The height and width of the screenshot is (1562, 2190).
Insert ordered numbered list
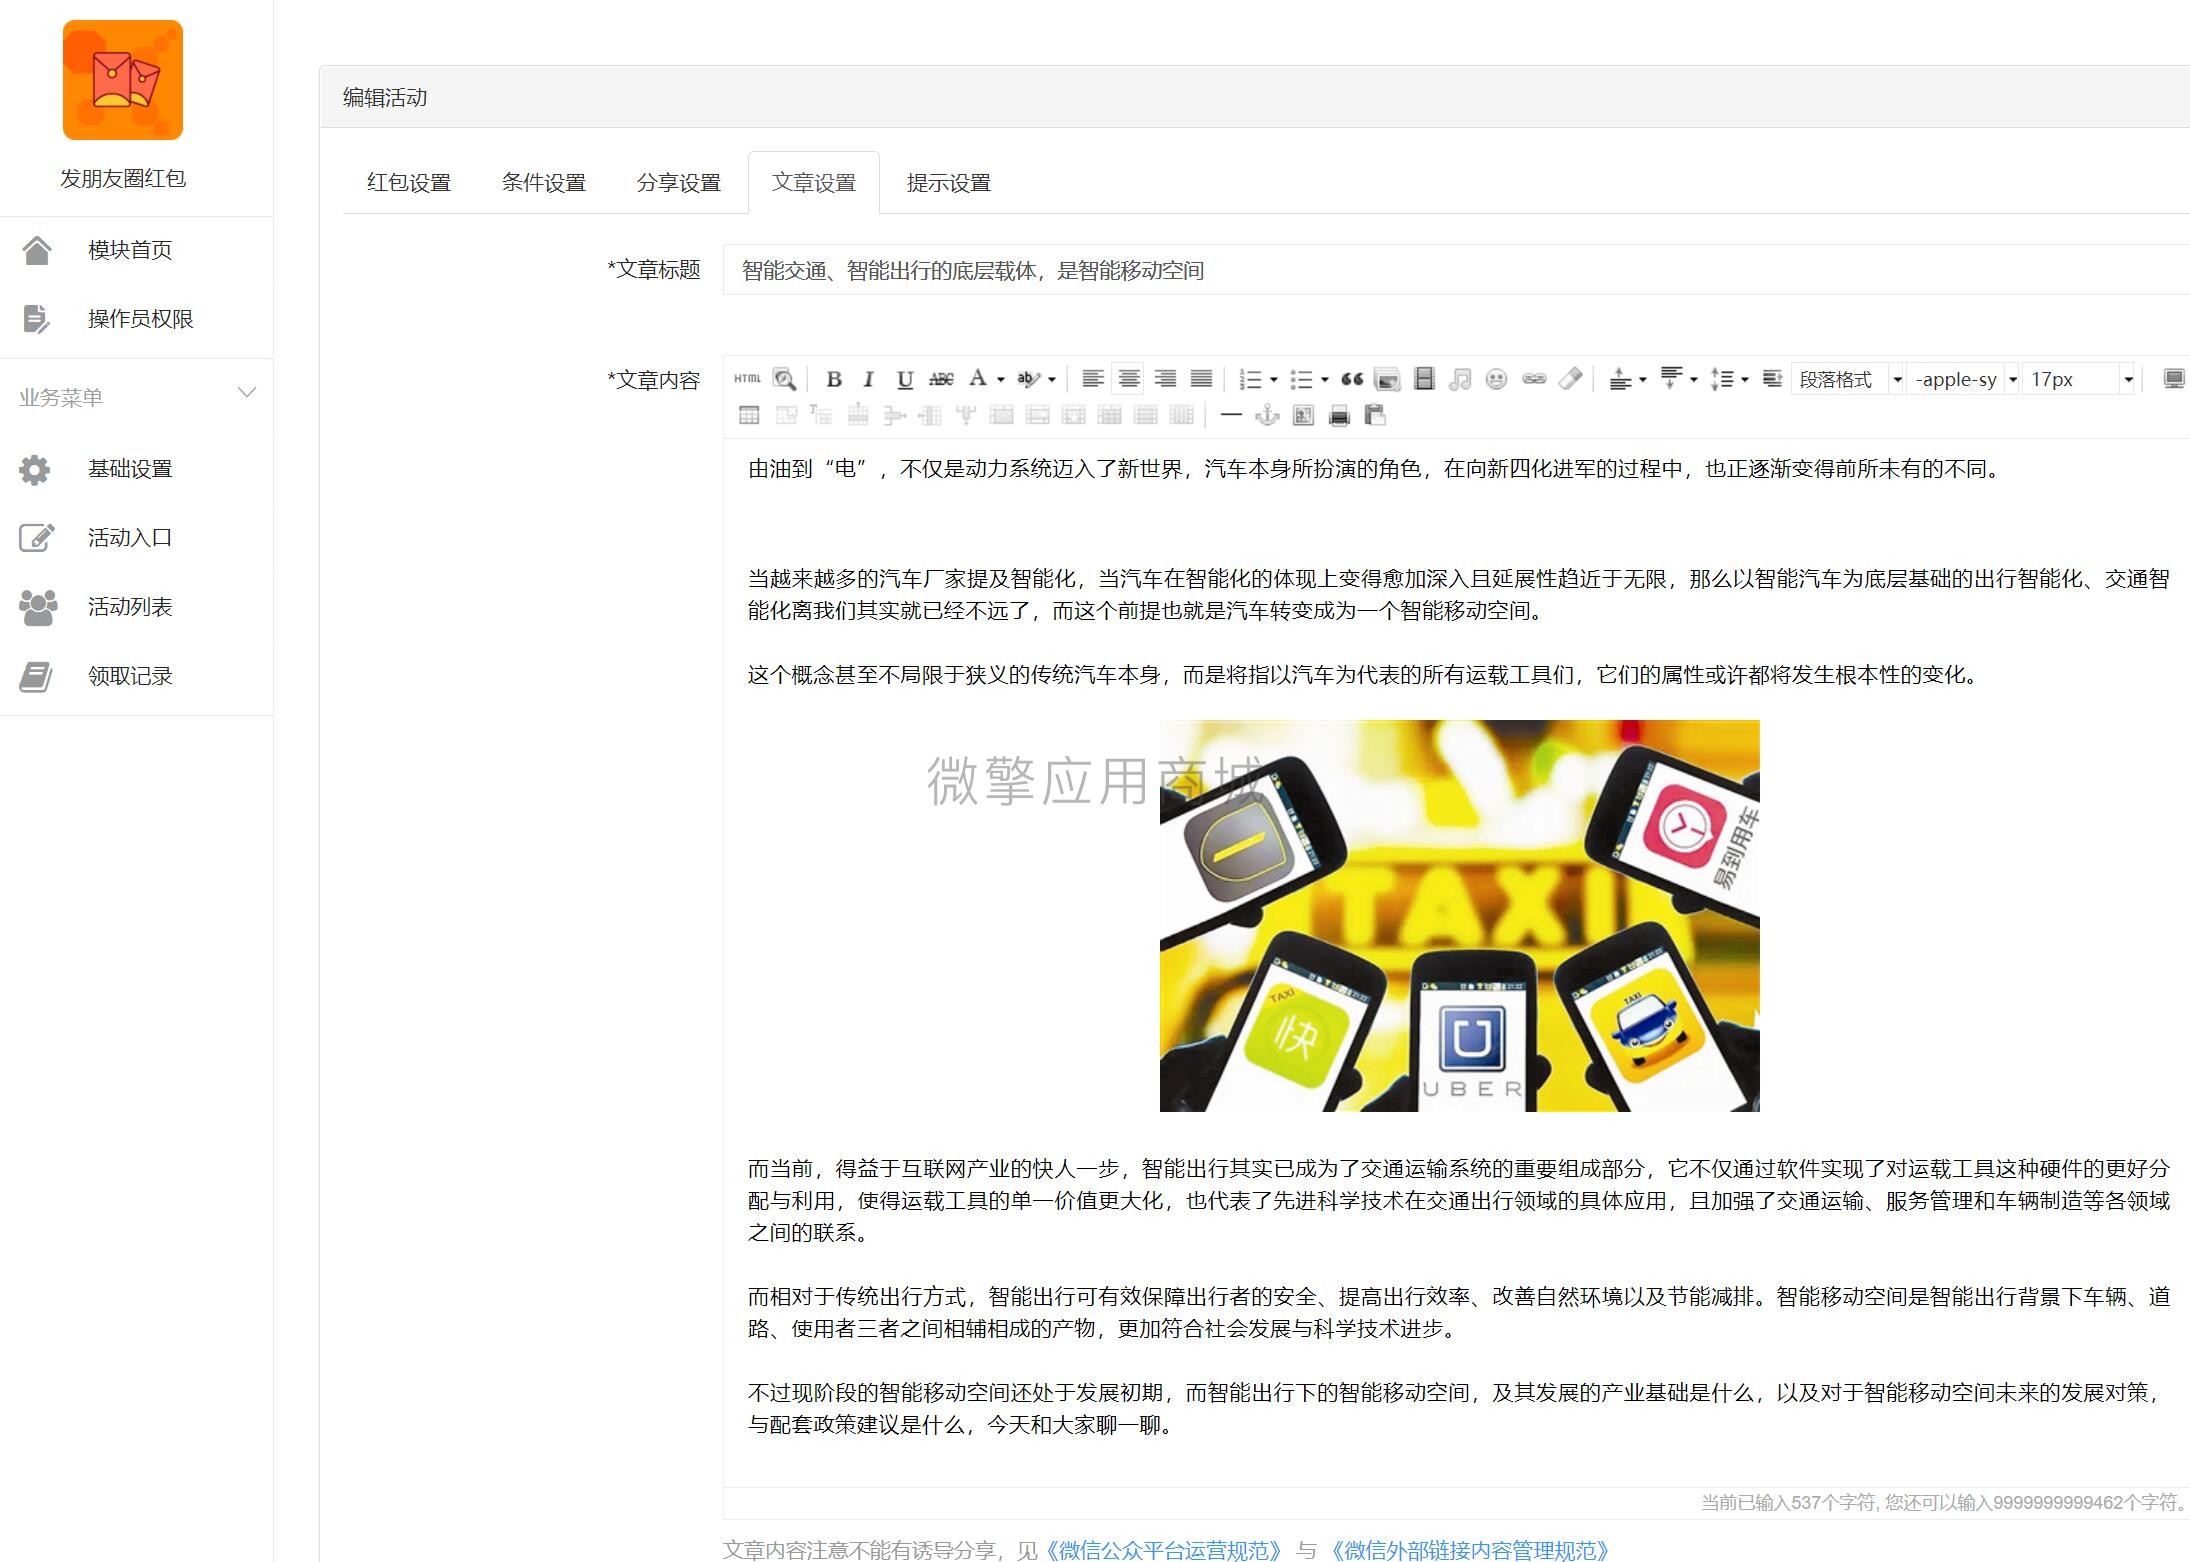(1250, 379)
